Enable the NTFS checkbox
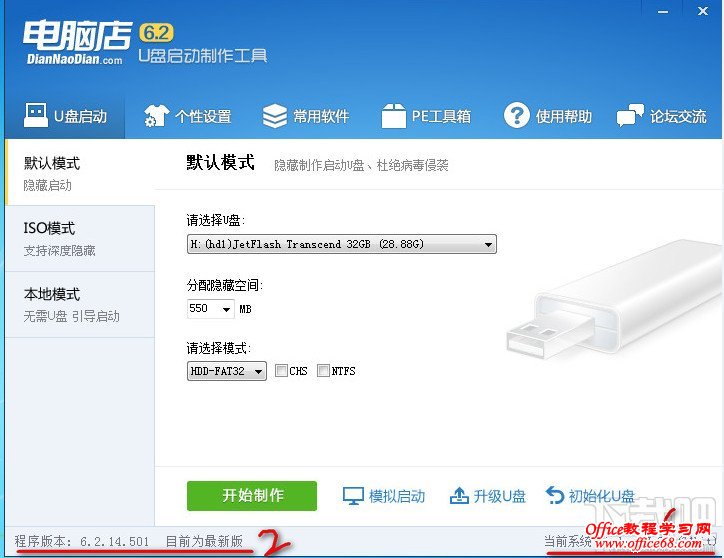The width and height of the screenshot is (724, 558). (323, 370)
